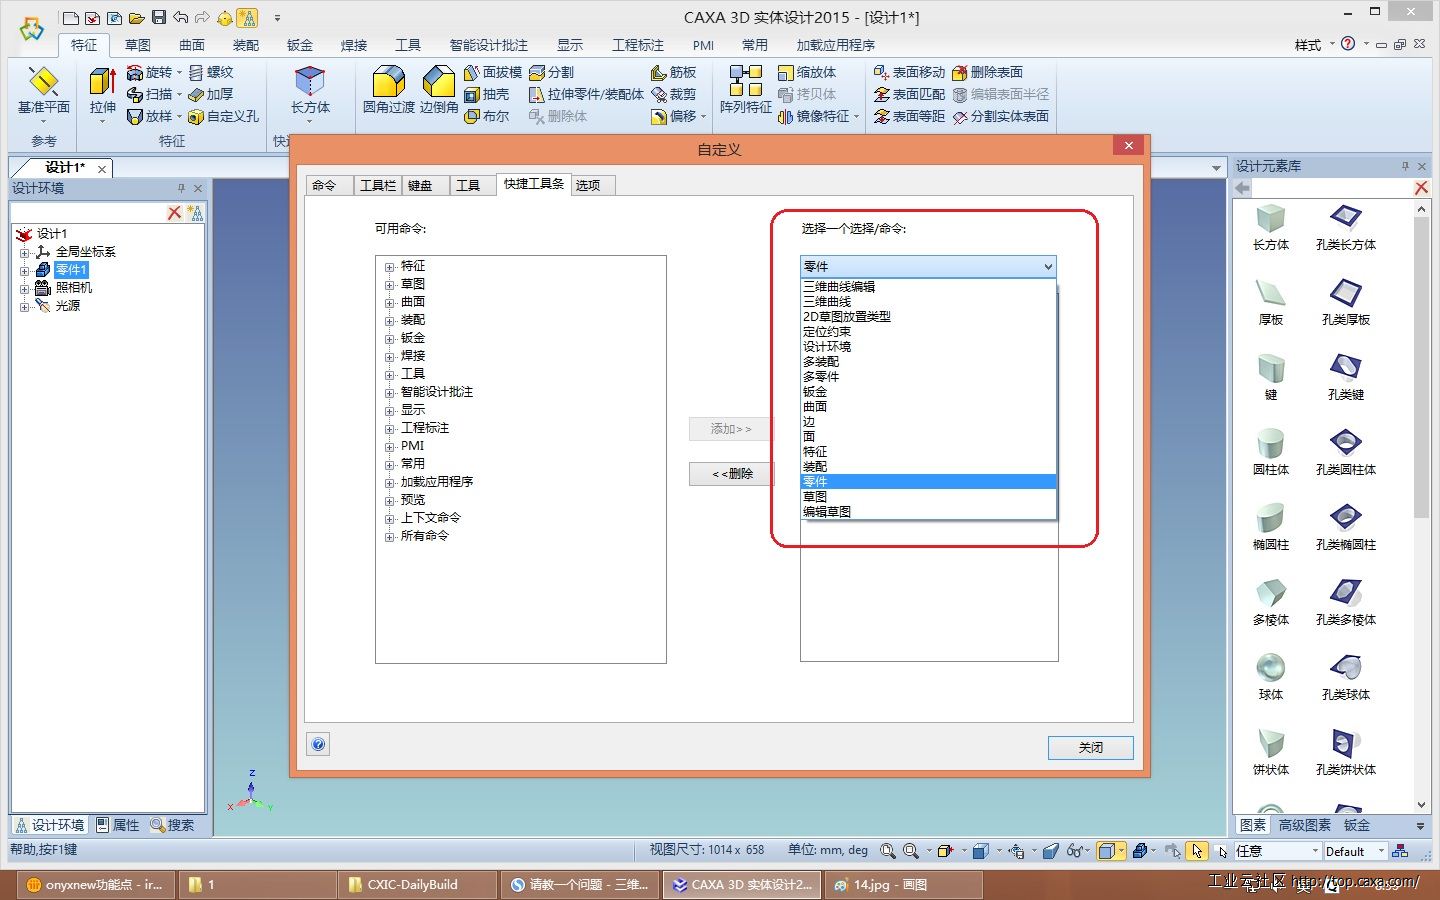Click the <<删除 button
Image resolution: width=1440 pixels, height=900 pixels.
coord(732,474)
